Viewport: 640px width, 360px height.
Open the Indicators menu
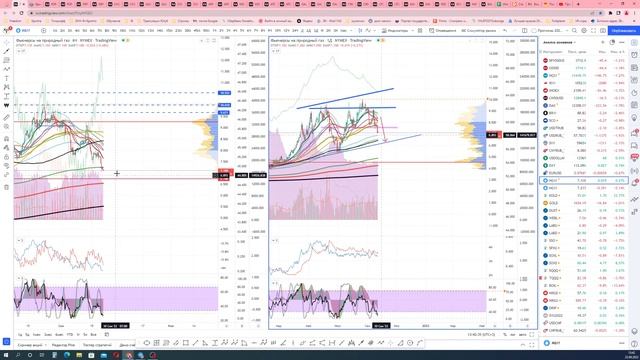pos(395,31)
